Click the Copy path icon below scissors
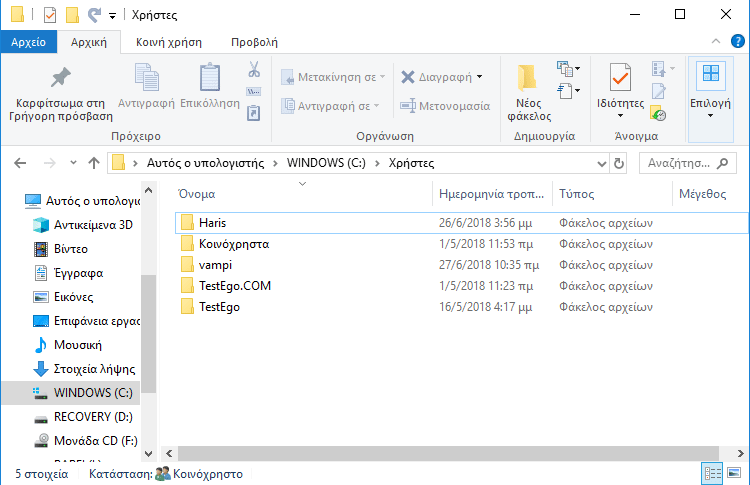This screenshot has height=485, width=750. (x=254, y=91)
